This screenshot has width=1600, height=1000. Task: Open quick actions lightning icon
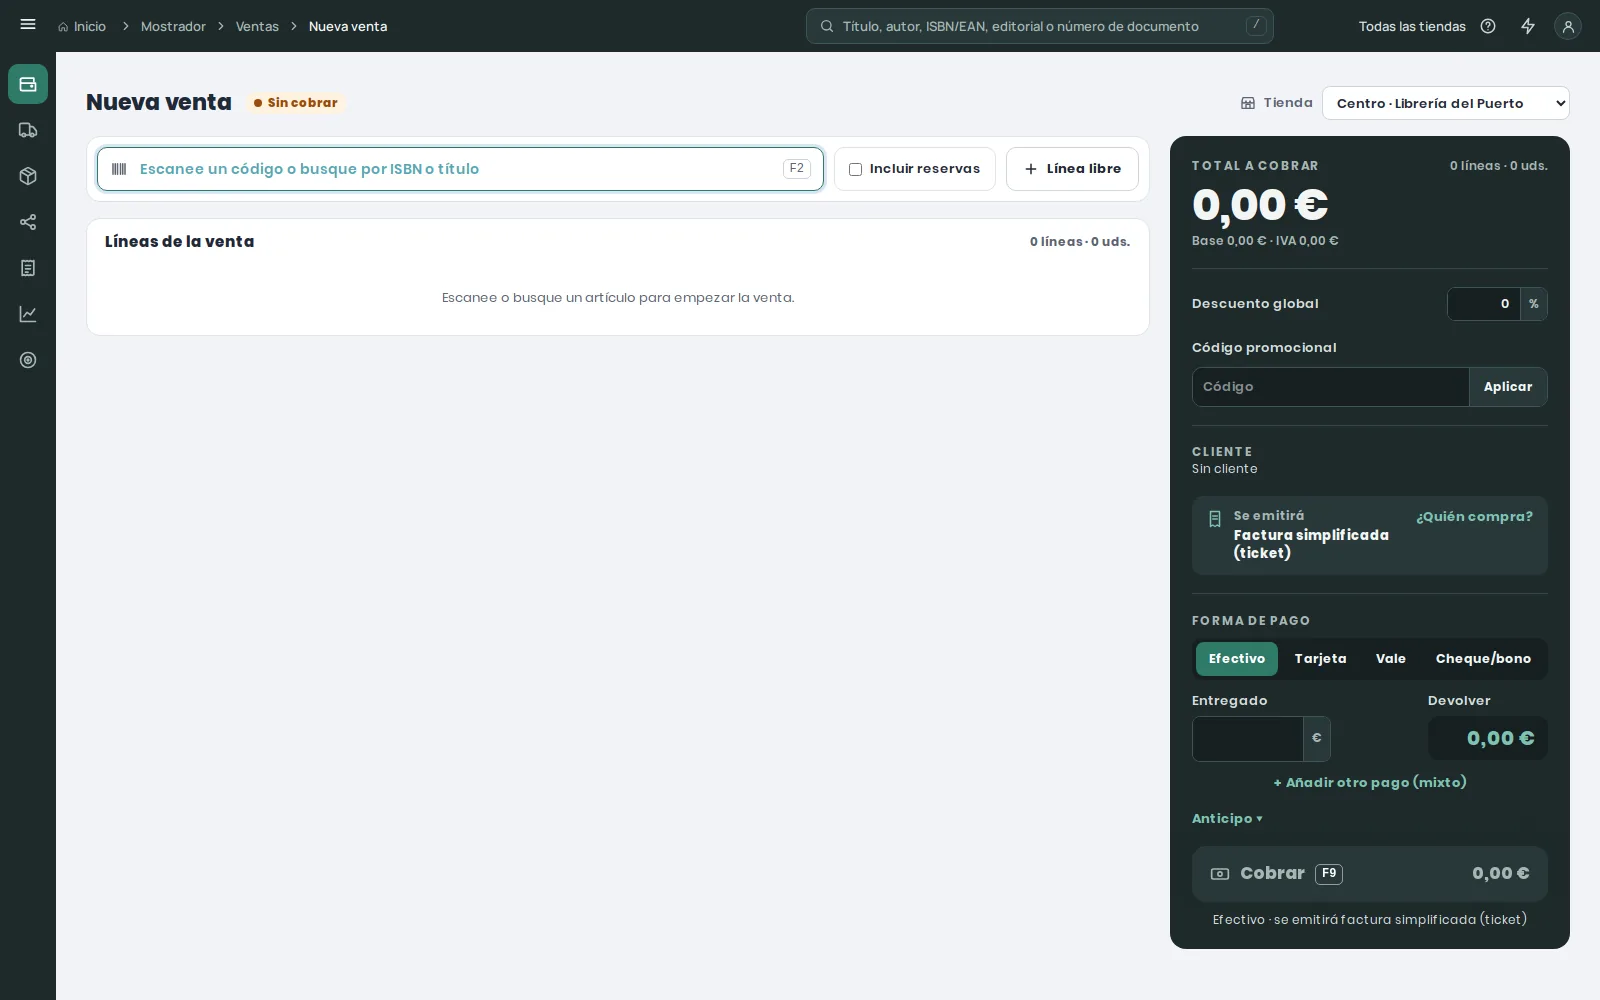(1528, 26)
